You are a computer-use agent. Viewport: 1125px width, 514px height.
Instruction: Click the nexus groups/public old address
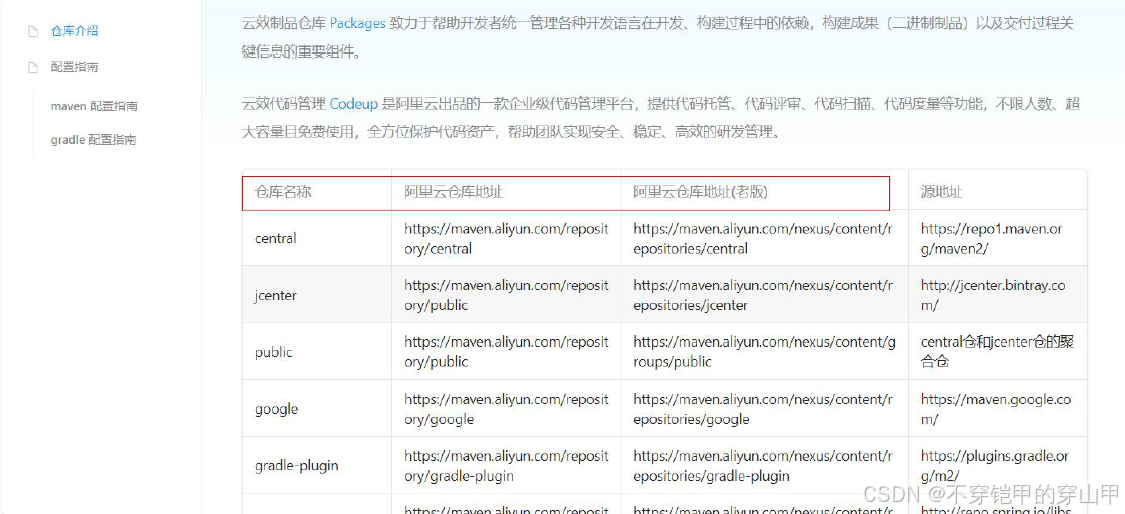[x=764, y=352]
